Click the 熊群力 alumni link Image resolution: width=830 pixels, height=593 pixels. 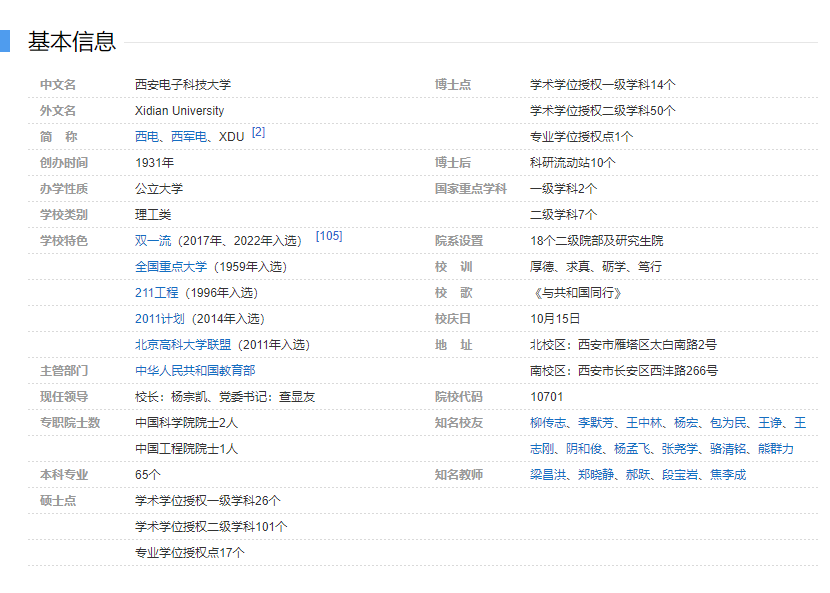776,449
